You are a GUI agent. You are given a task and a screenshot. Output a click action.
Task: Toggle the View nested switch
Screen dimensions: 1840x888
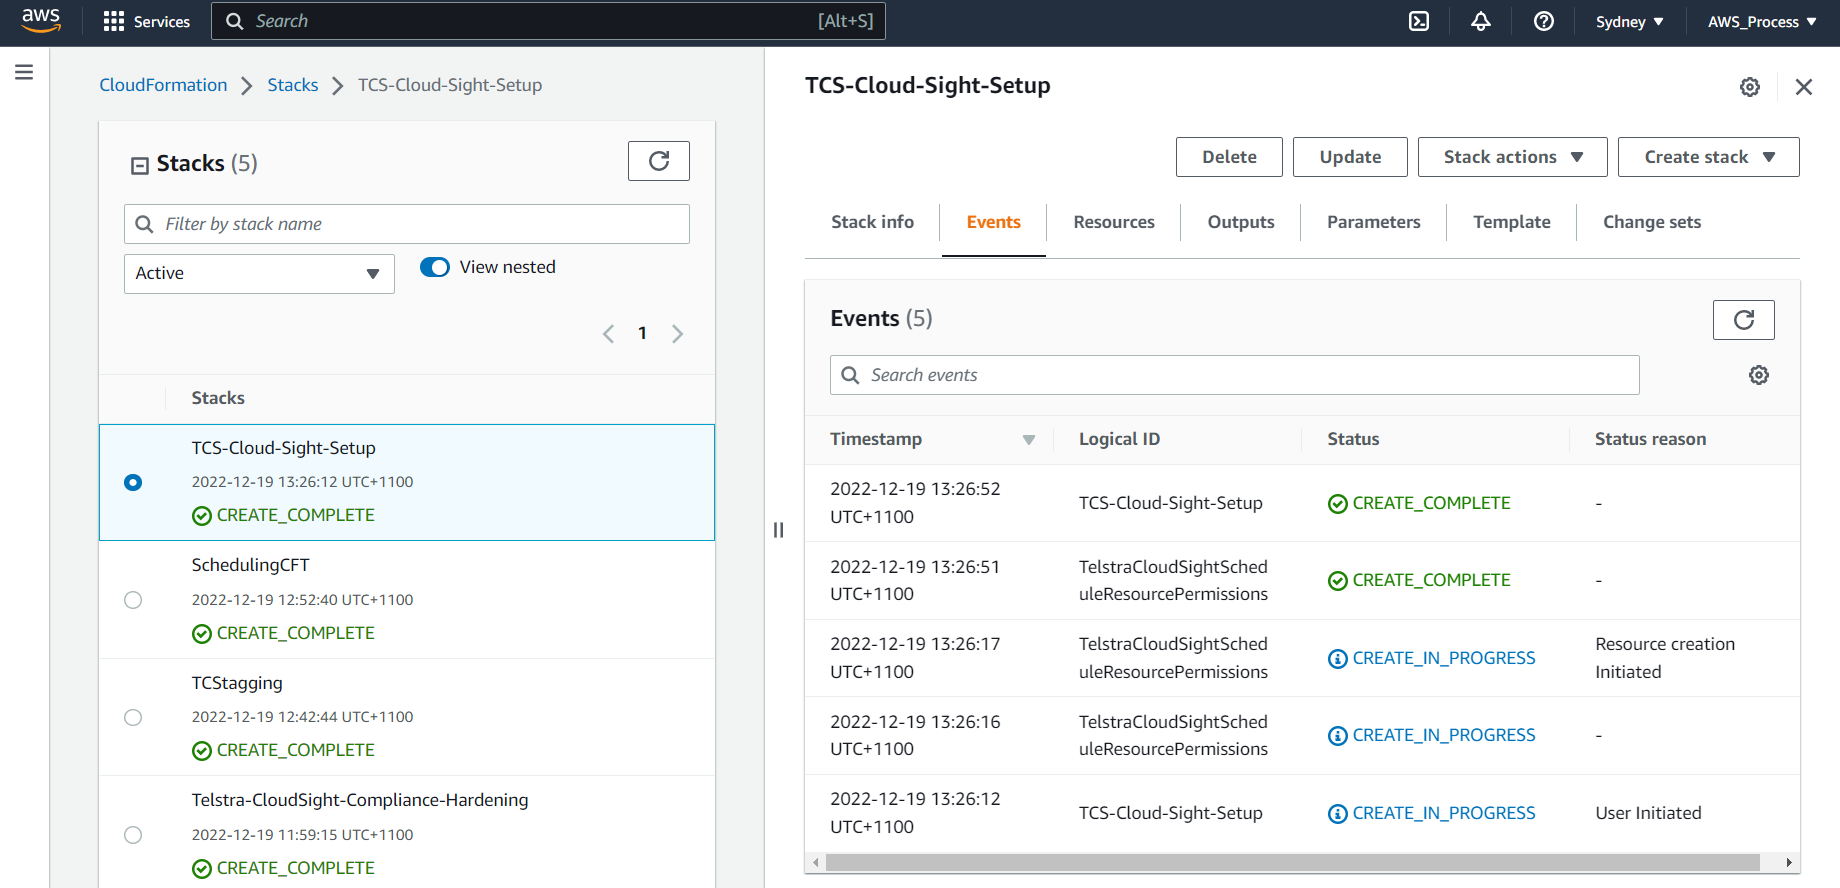point(435,267)
